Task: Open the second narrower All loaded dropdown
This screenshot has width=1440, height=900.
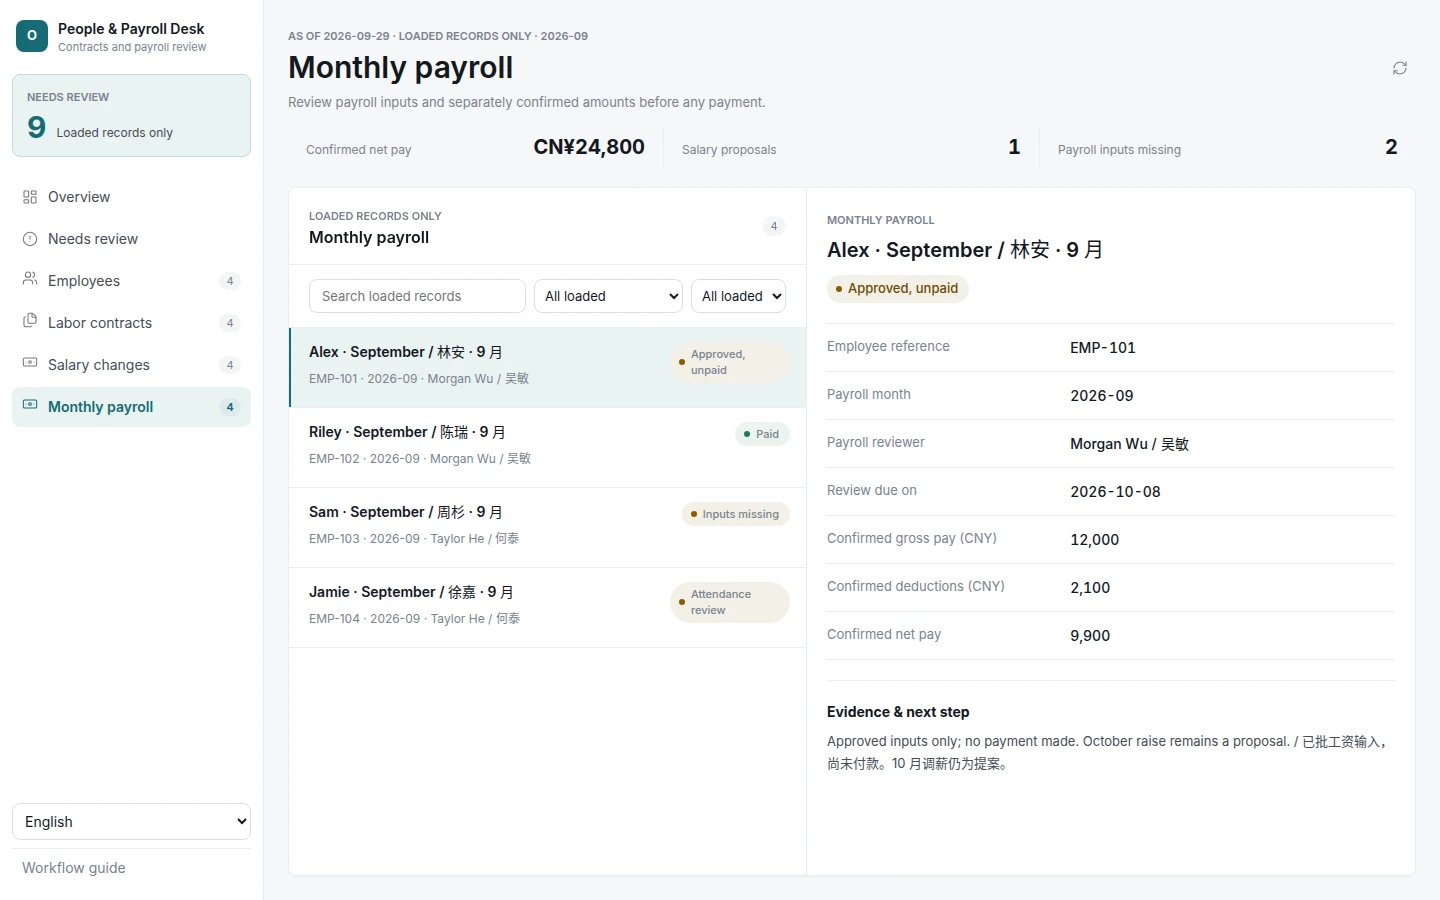Action: click(x=739, y=296)
